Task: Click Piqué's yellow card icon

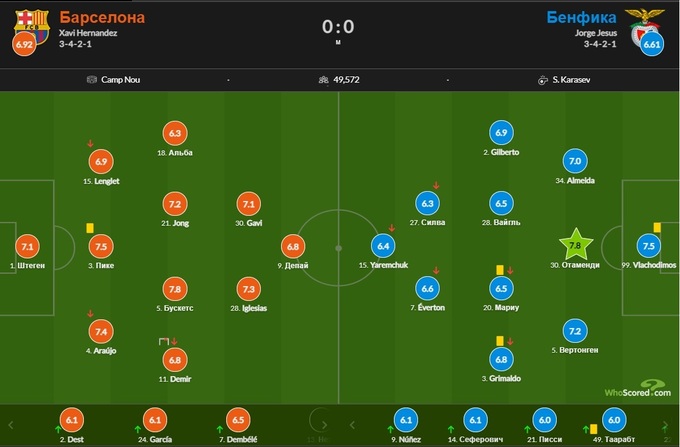Action: pyautogui.click(x=90, y=228)
